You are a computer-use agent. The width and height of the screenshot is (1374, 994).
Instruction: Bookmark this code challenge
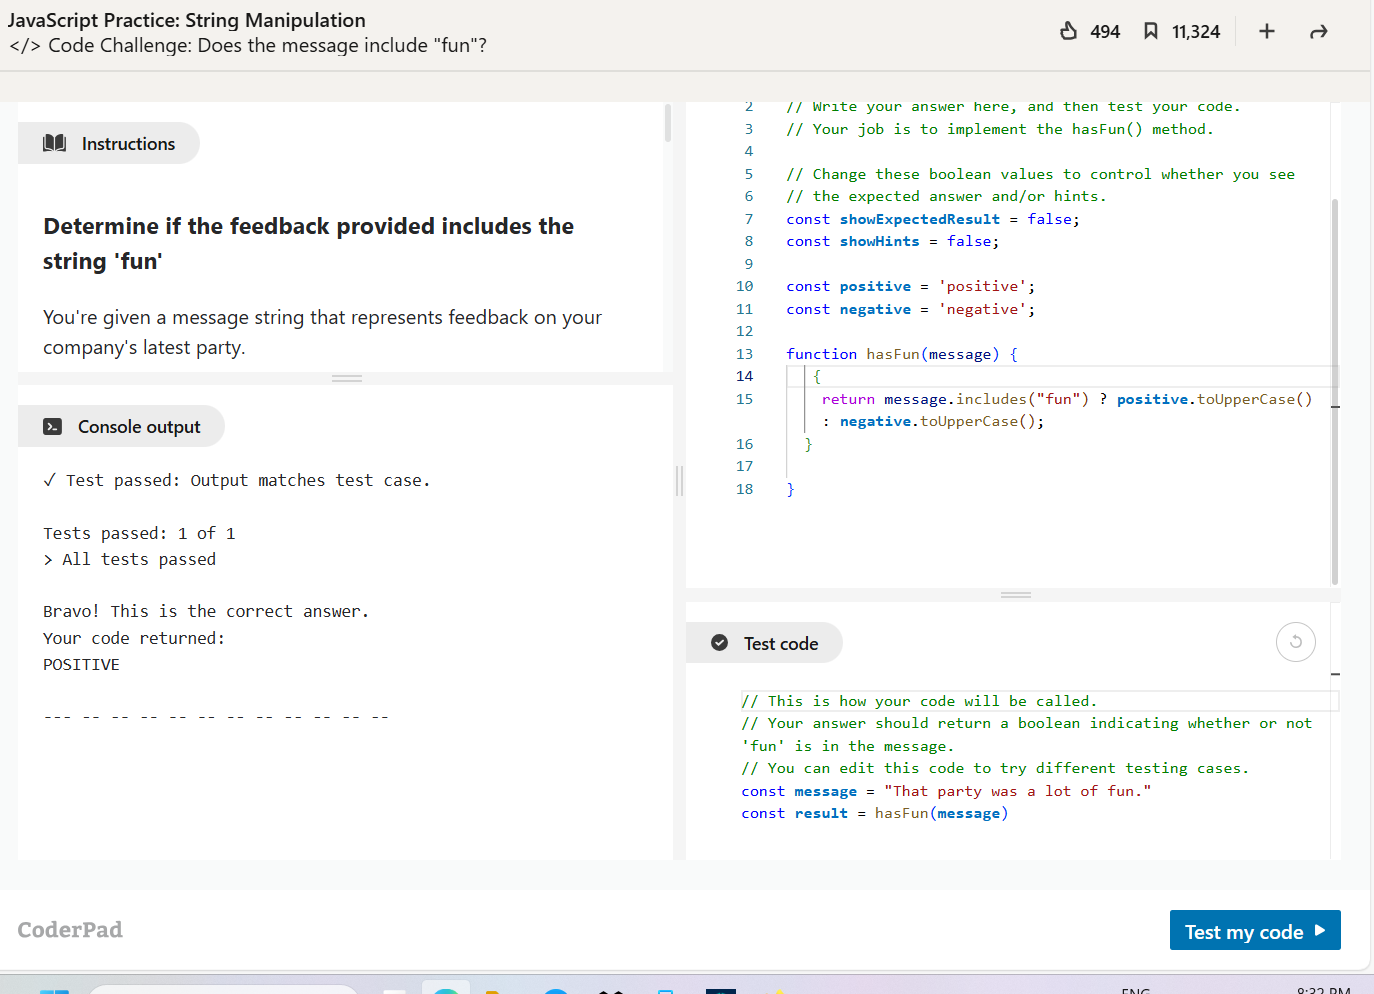click(x=1151, y=31)
